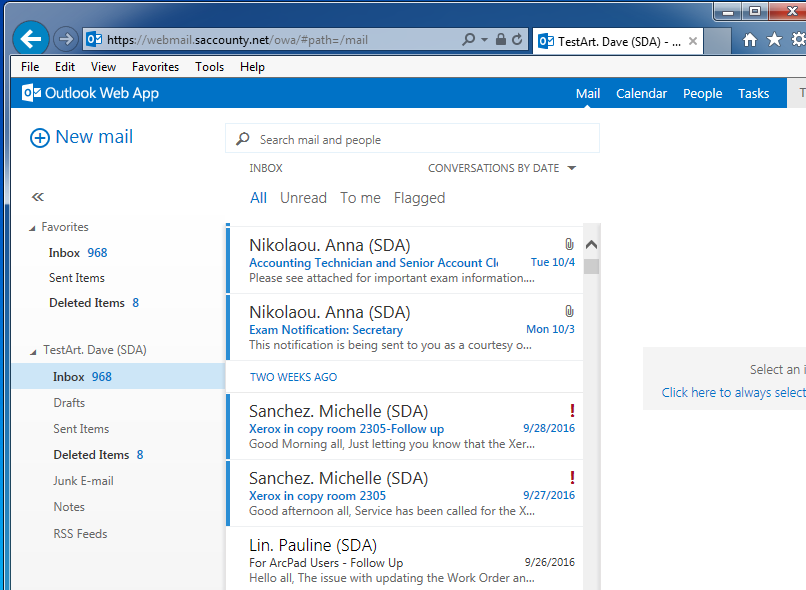The width and height of the screenshot is (806, 590).
Task: Select Inbox 968 in TestArt. Dave mailbox
Action: point(118,377)
